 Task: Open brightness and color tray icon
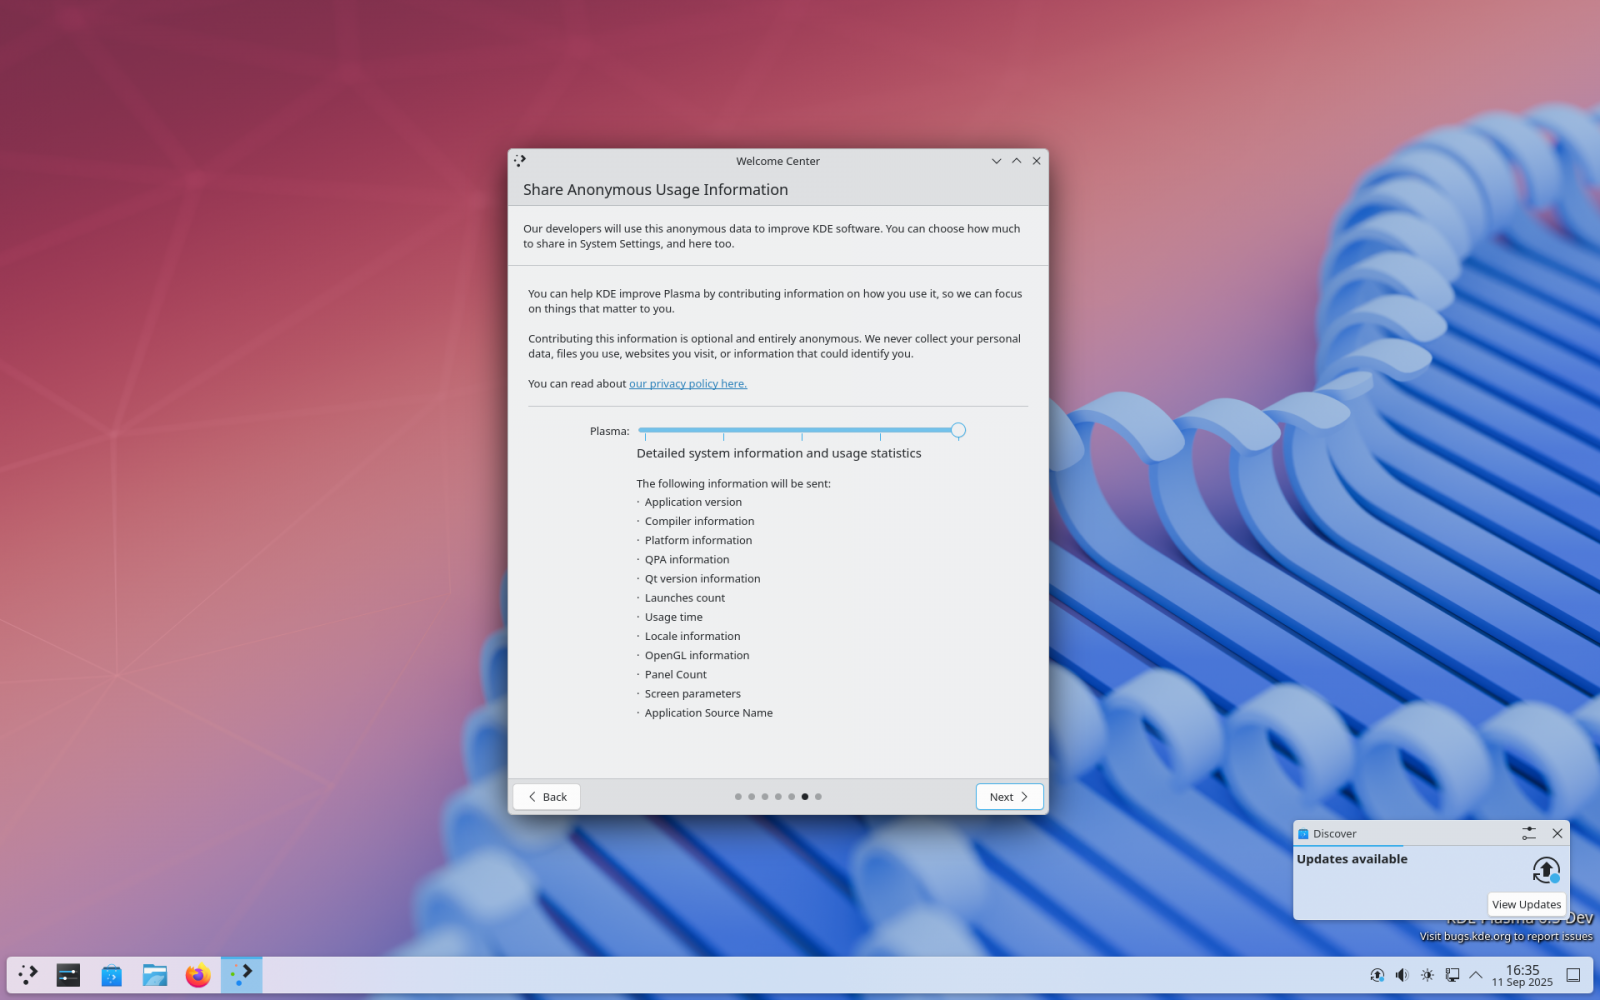pyautogui.click(x=1427, y=975)
